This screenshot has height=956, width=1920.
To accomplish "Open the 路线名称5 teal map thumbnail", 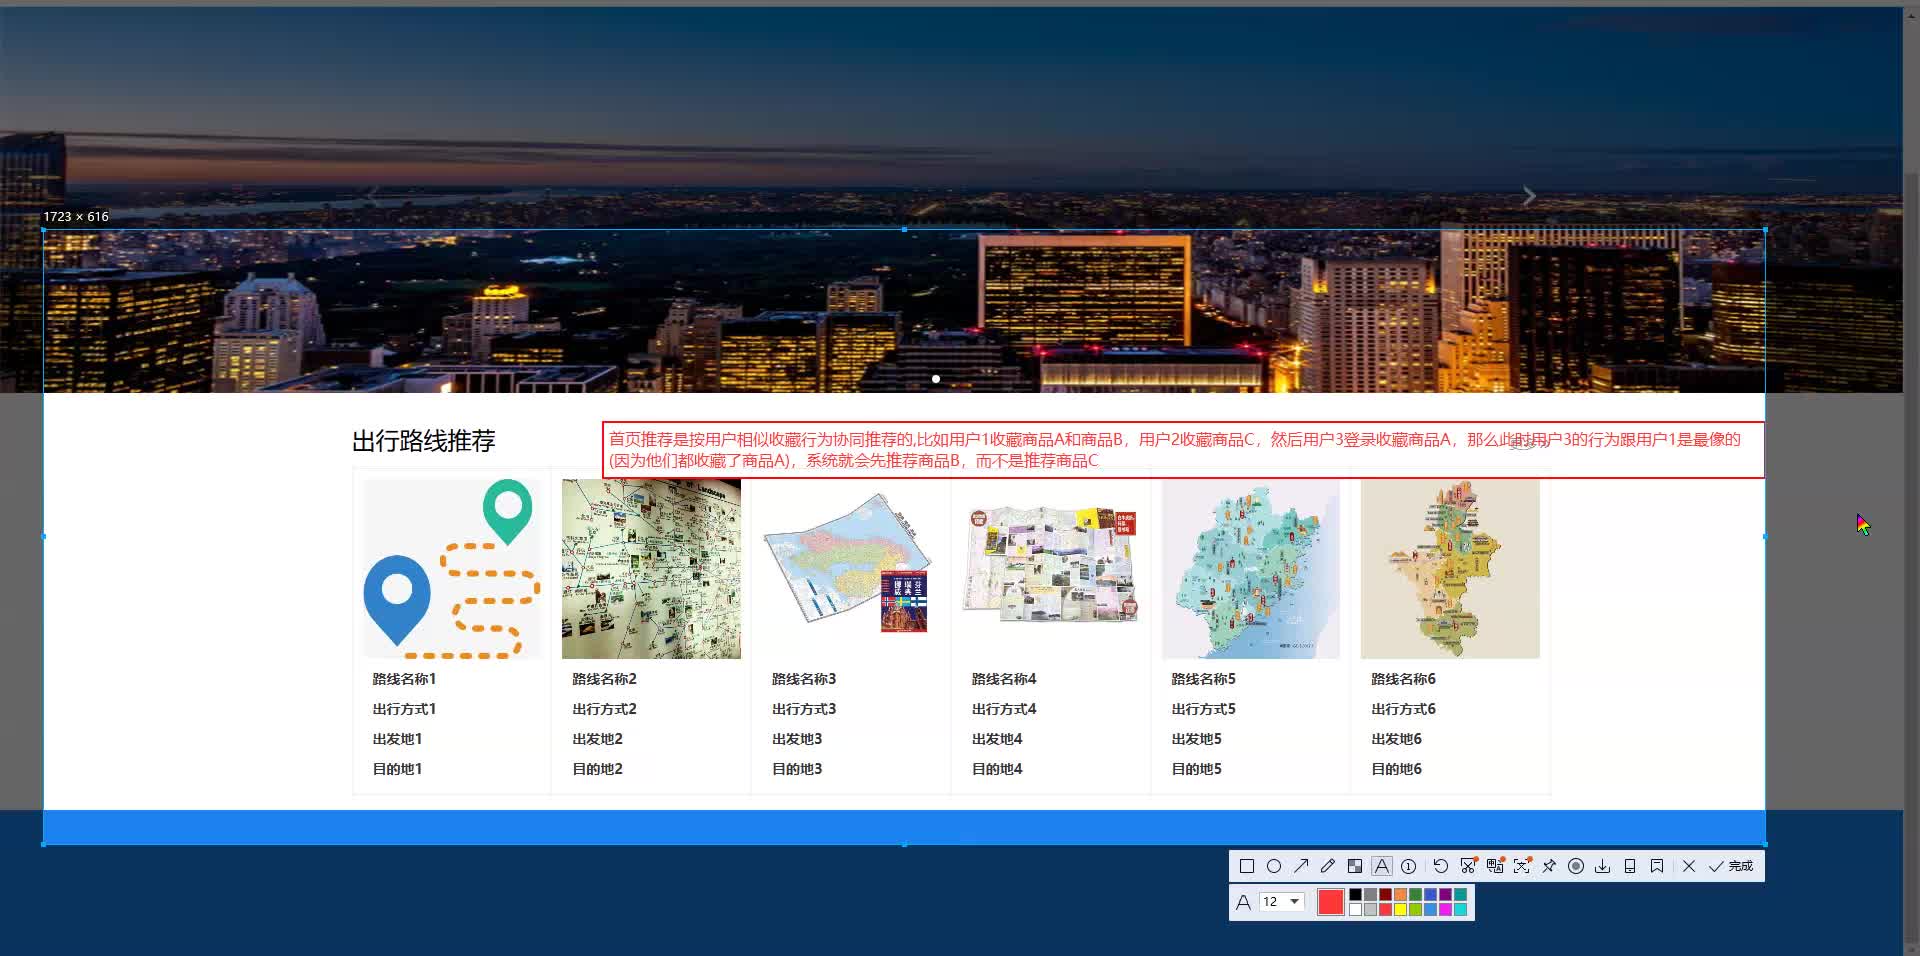I will [x=1250, y=569].
